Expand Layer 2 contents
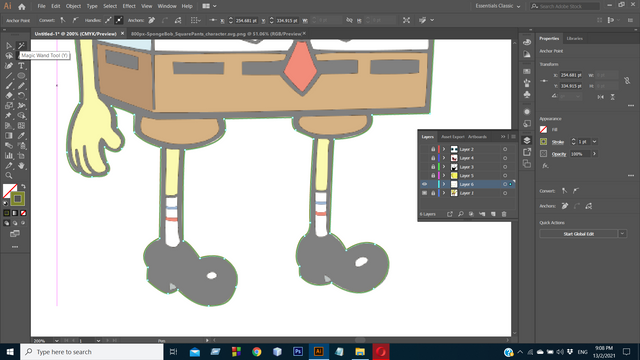This screenshot has width=640, height=360. tap(444, 149)
